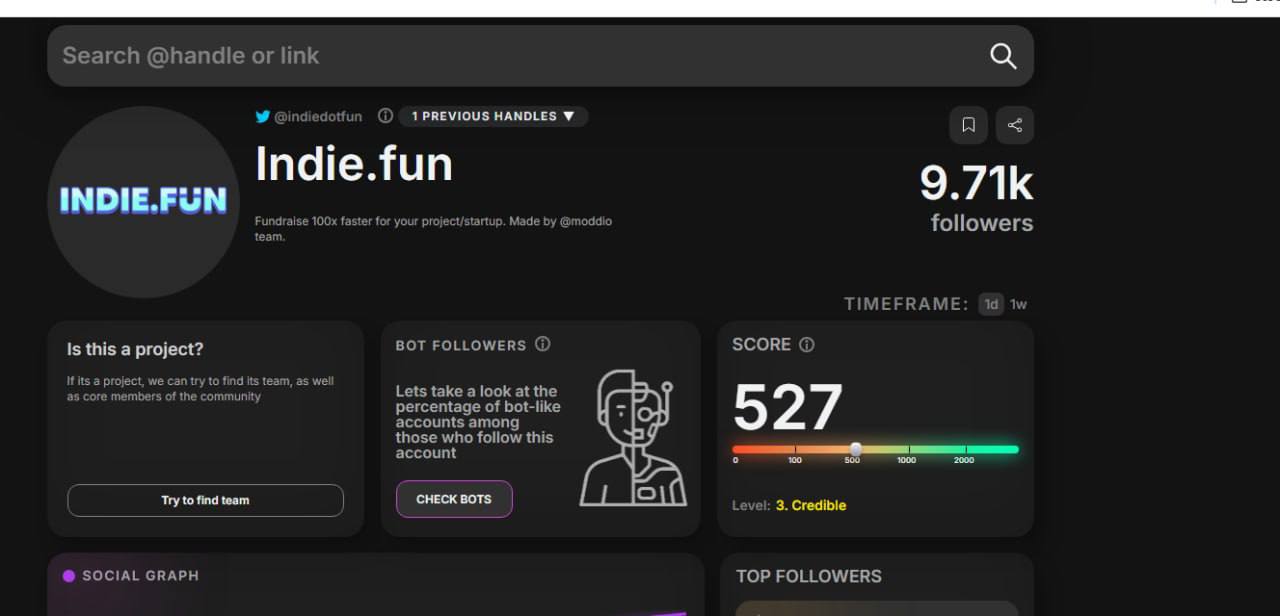Click the Top Followers heading

coord(809,576)
